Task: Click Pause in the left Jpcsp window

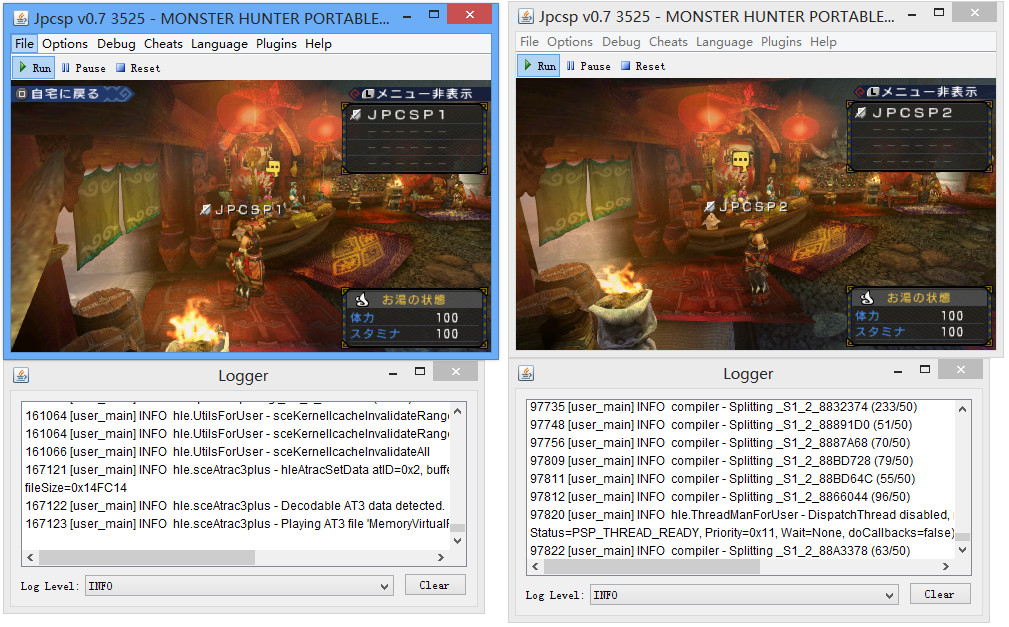Action: point(84,68)
